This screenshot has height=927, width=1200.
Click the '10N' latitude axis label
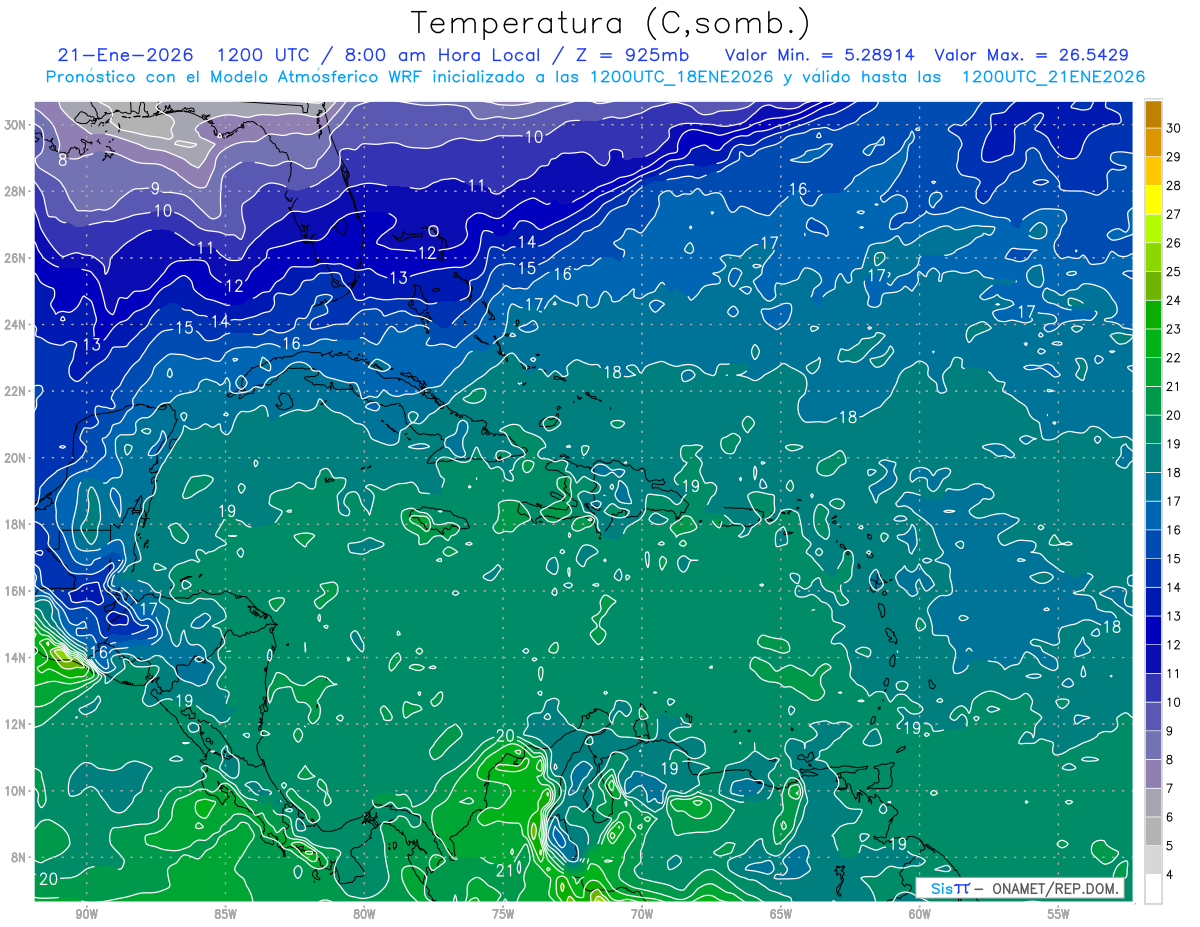coord(15,790)
